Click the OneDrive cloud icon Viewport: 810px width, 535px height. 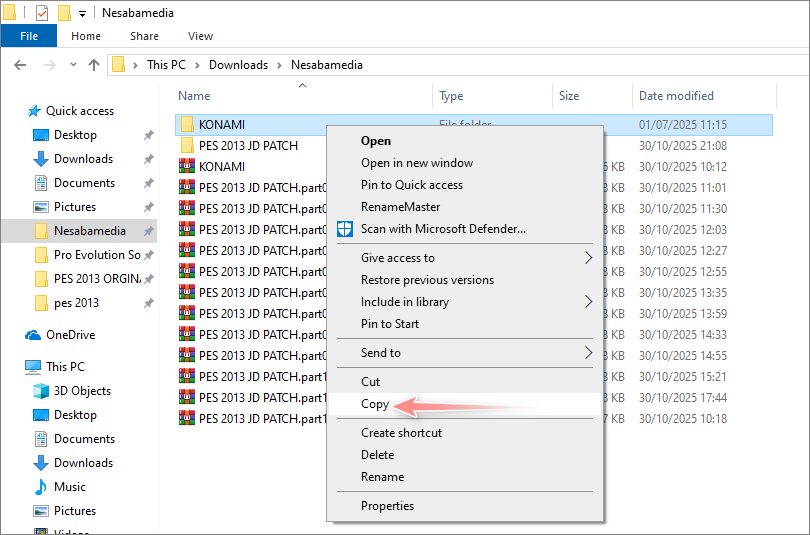[33, 335]
